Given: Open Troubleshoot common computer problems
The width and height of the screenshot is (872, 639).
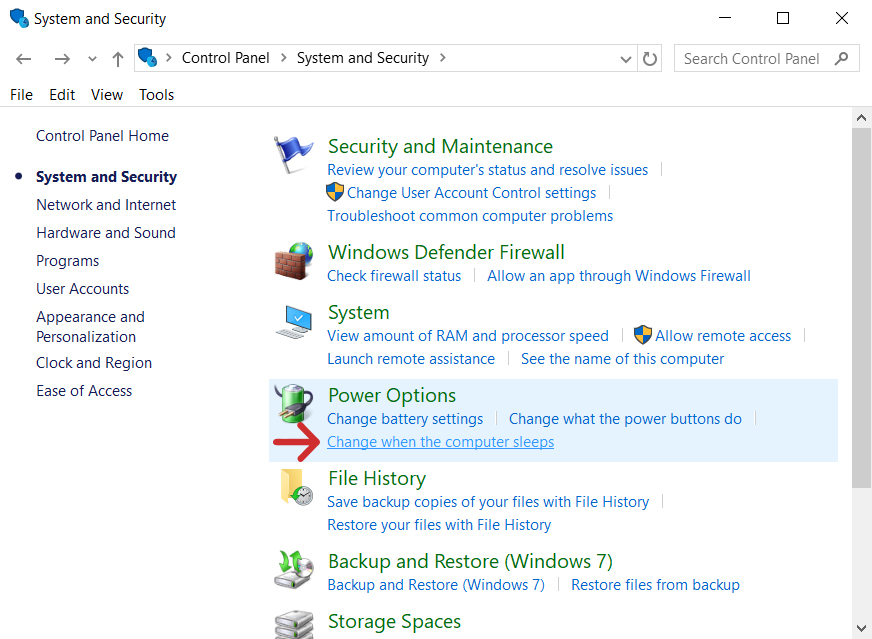Looking at the screenshot, I should point(470,215).
